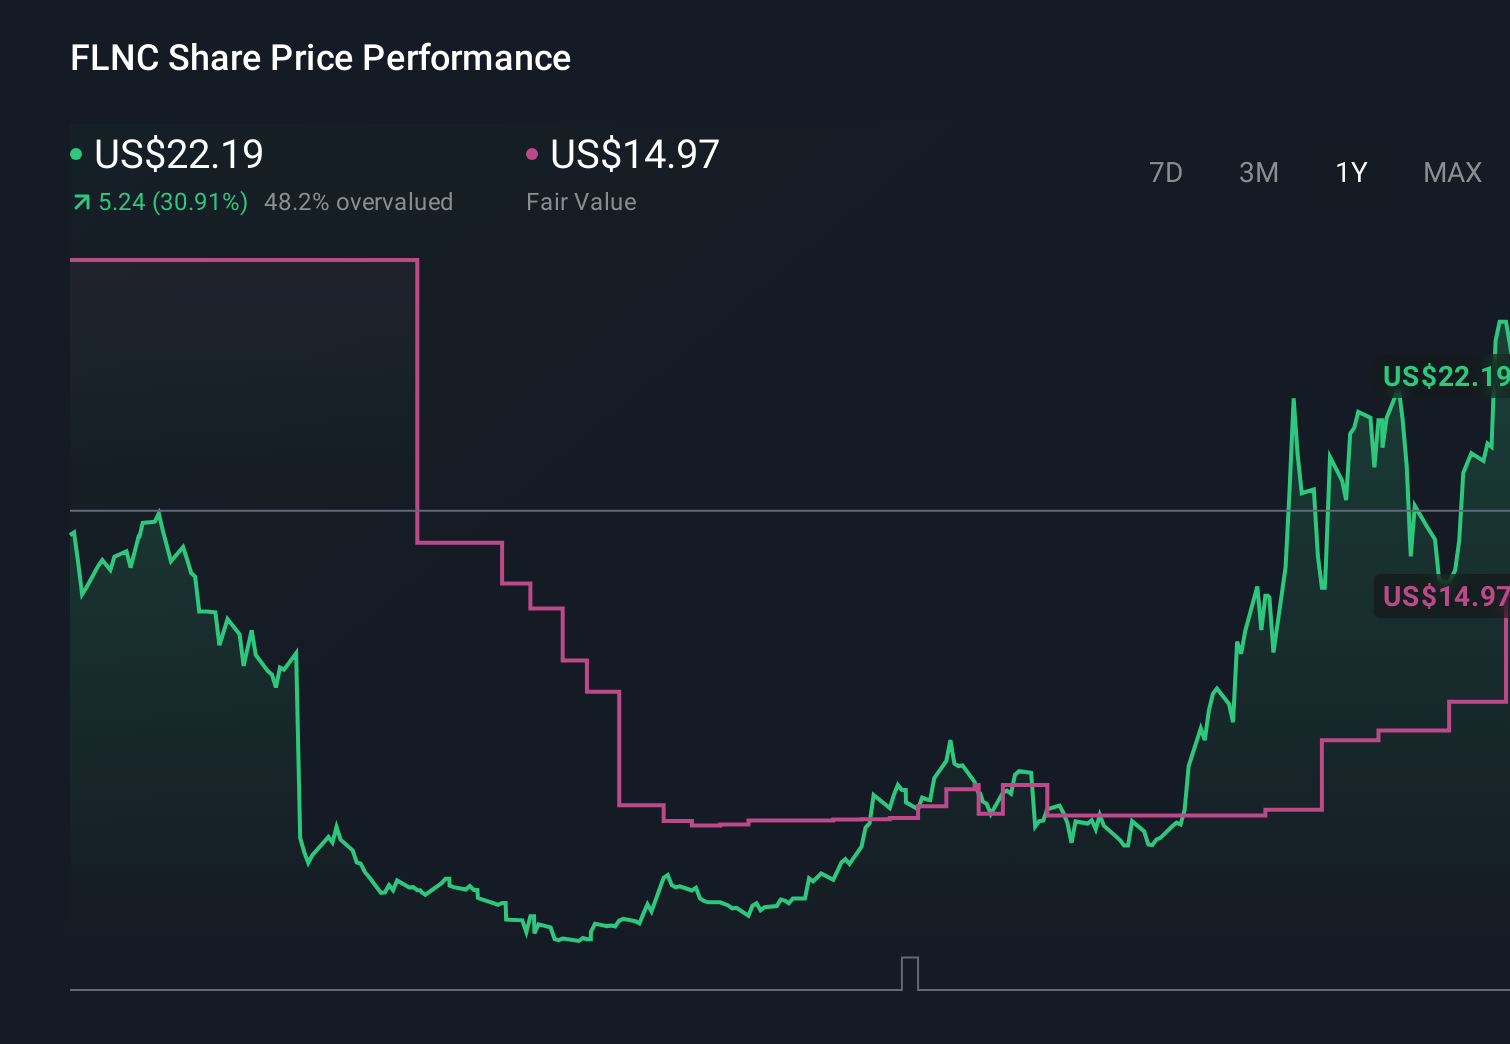
Task: Expand the MAX historical range
Action: coord(1451,172)
